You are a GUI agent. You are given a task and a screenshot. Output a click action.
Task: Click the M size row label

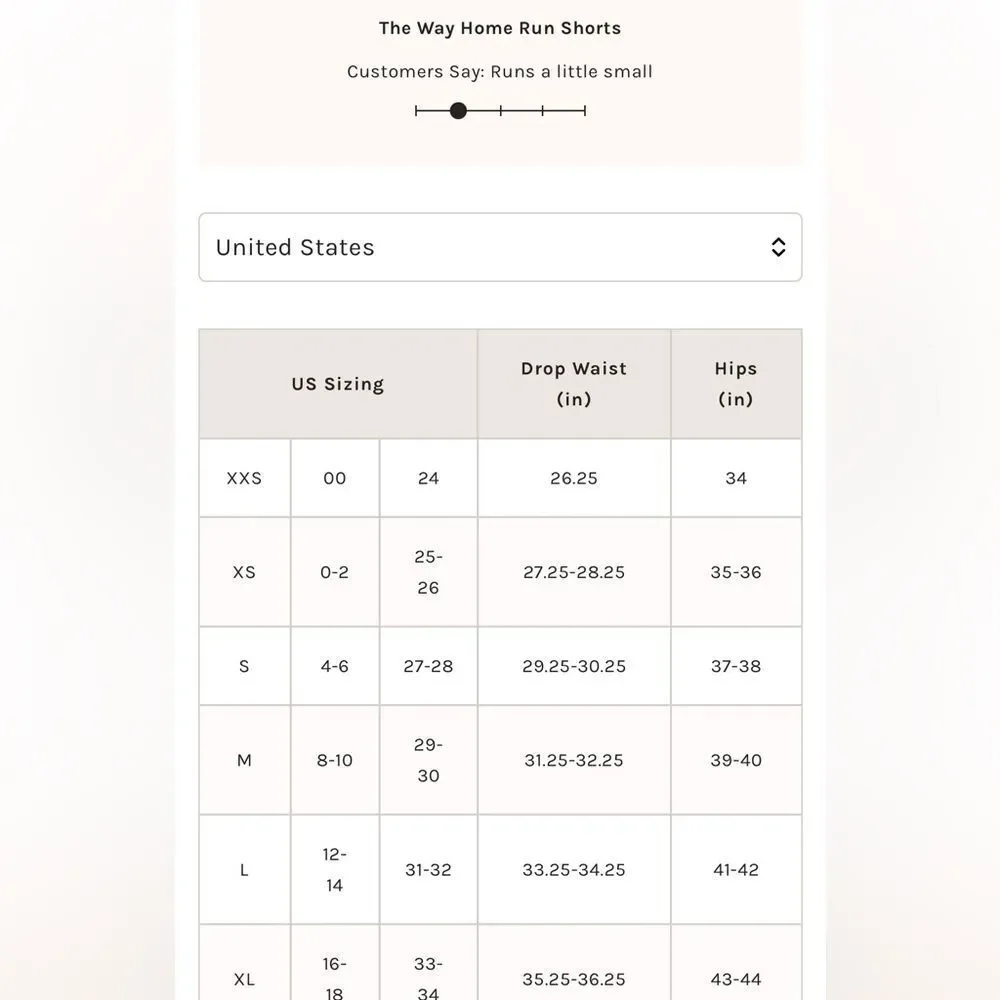pyautogui.click(x=244, y=760)
